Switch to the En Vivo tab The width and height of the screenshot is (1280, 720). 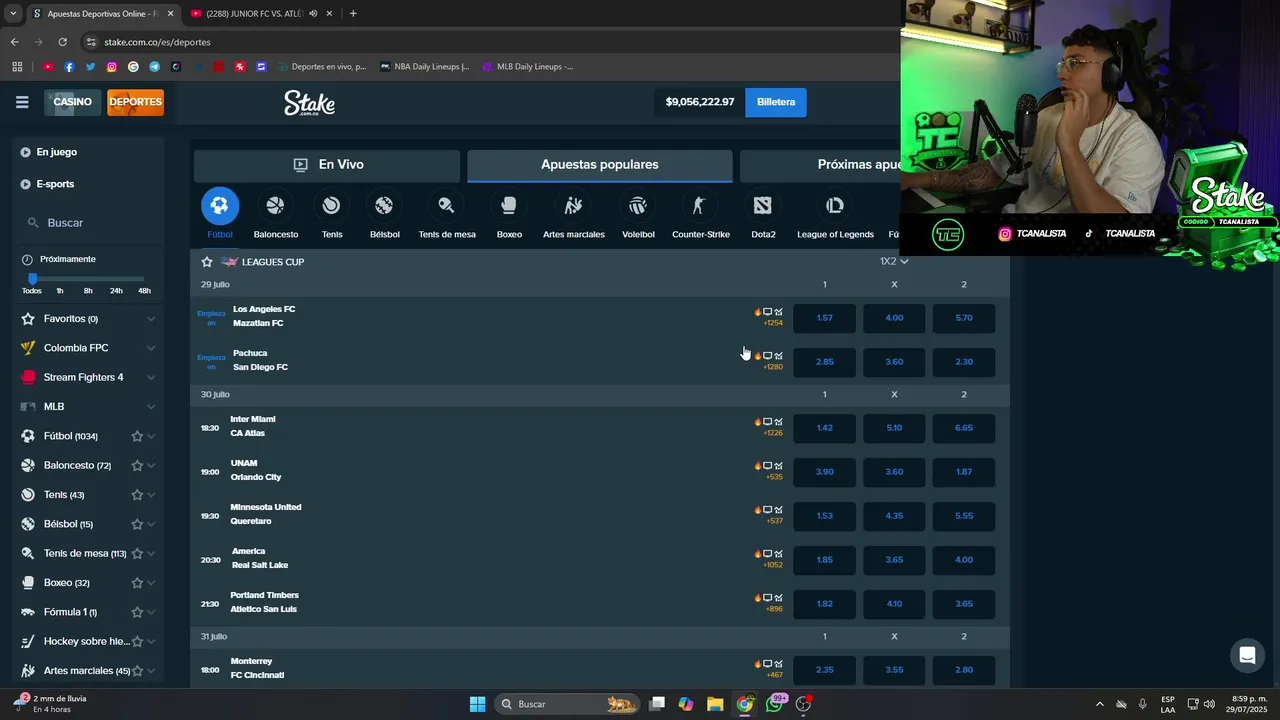327,165
